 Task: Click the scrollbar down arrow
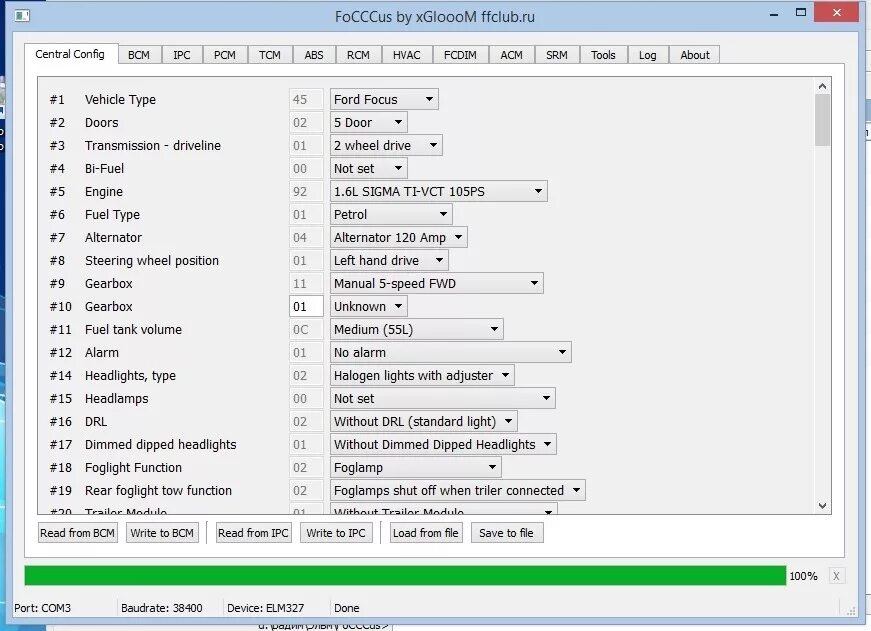[x=823, y=505]
